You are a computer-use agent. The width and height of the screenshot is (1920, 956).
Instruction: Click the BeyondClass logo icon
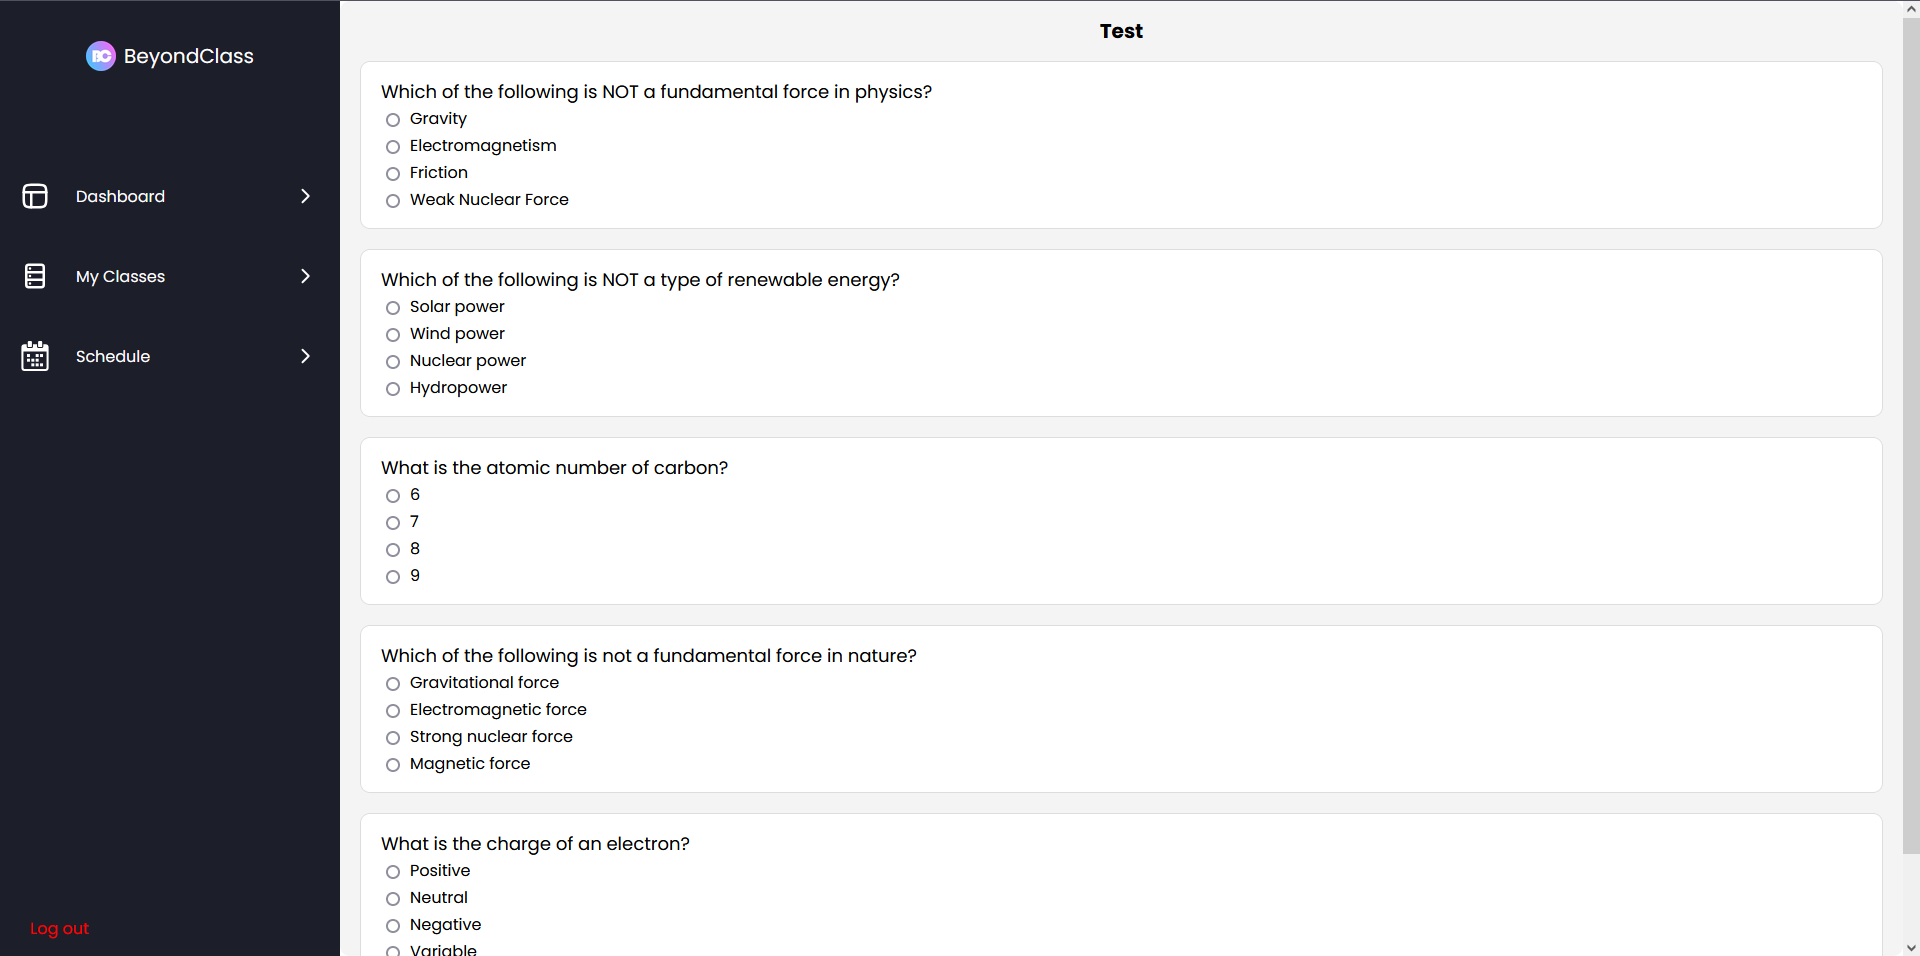pos(101,56)
